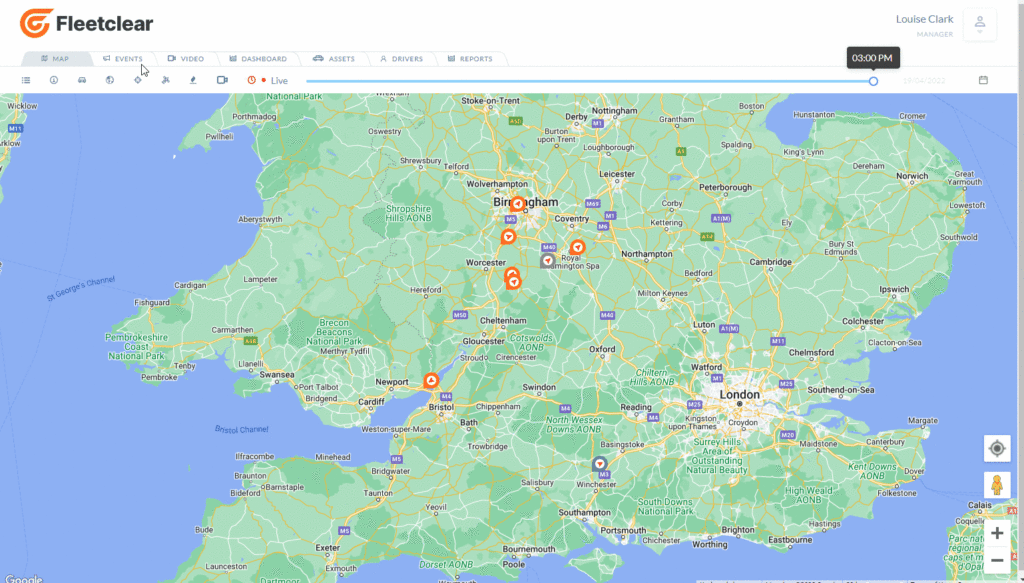Viewport: 1024px width, 583px height.
Task: Click the car vehicle filter icon
Action: click(x=82, y=80)
